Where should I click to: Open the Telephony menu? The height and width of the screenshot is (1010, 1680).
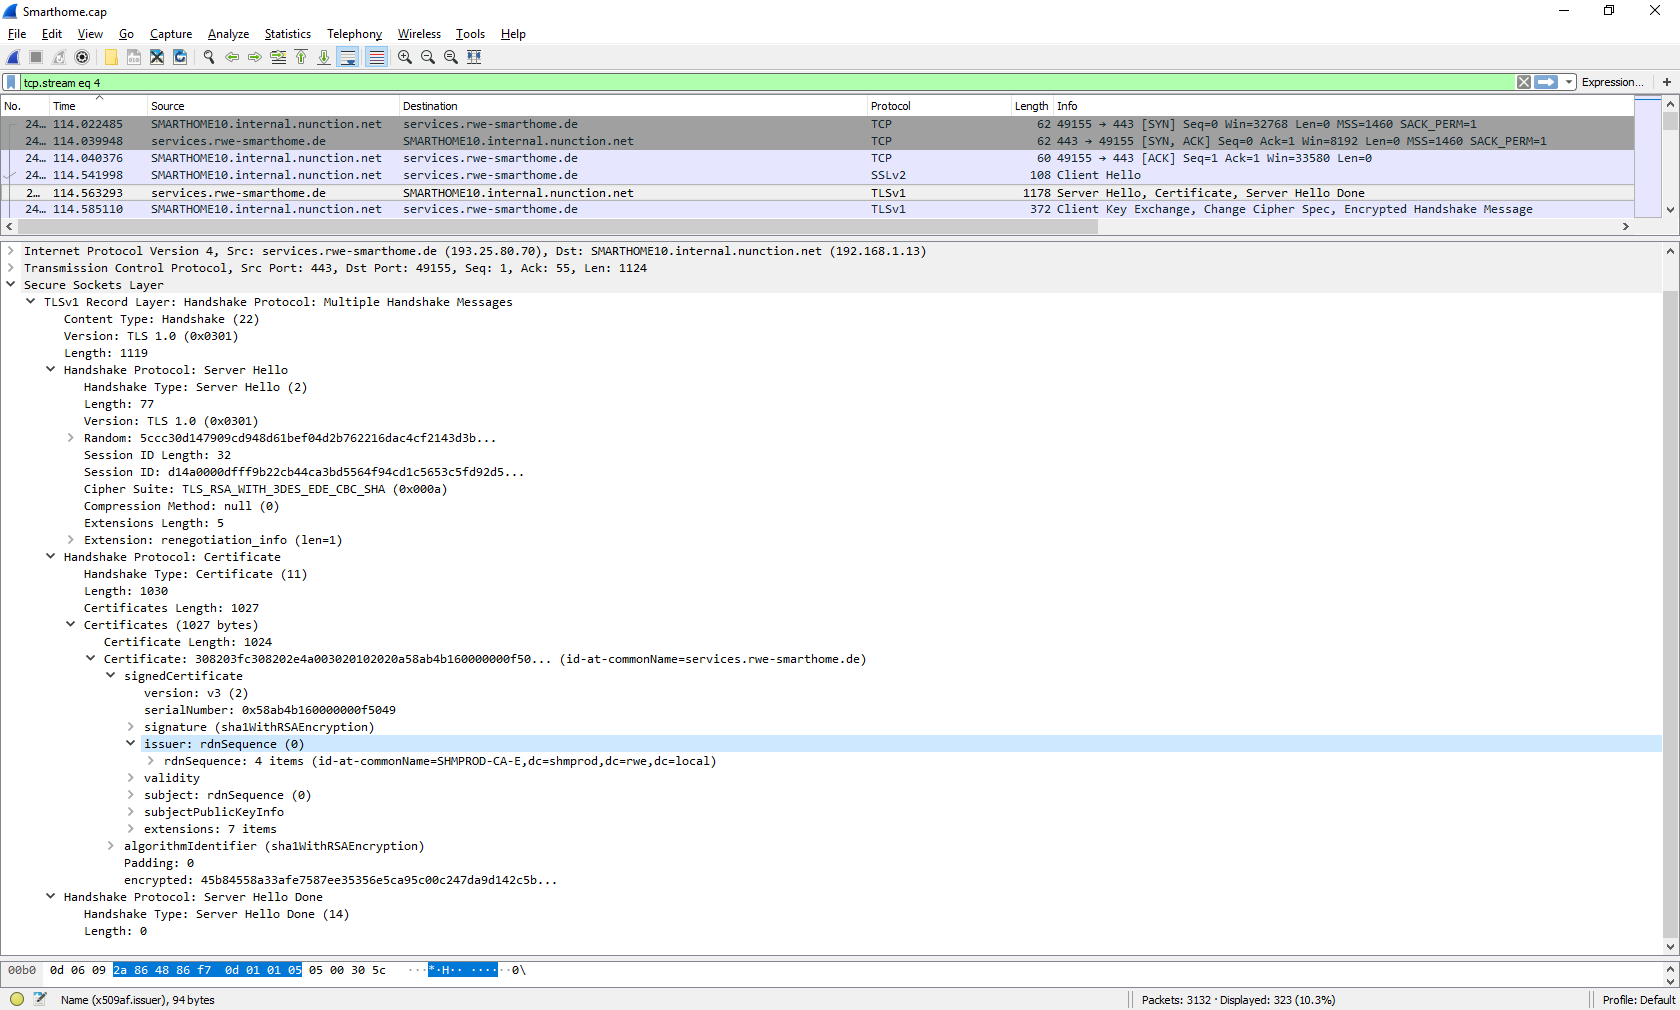(354, 33)
